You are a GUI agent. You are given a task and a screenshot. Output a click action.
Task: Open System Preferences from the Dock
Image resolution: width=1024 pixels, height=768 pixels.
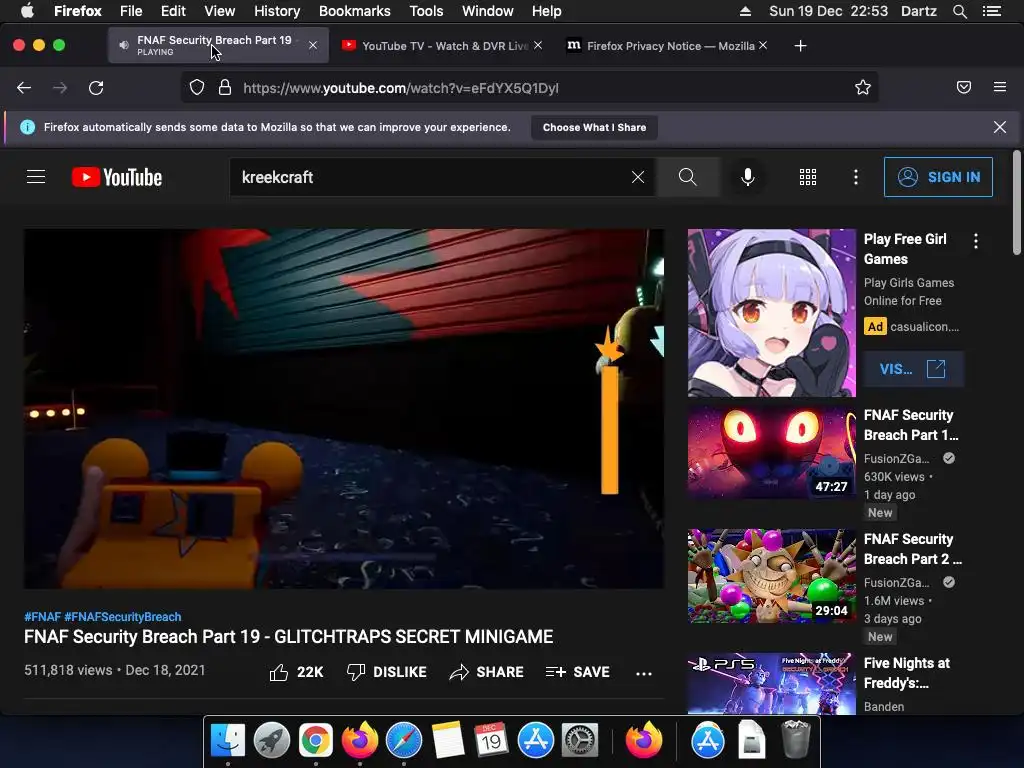click(x=580, y=740)
